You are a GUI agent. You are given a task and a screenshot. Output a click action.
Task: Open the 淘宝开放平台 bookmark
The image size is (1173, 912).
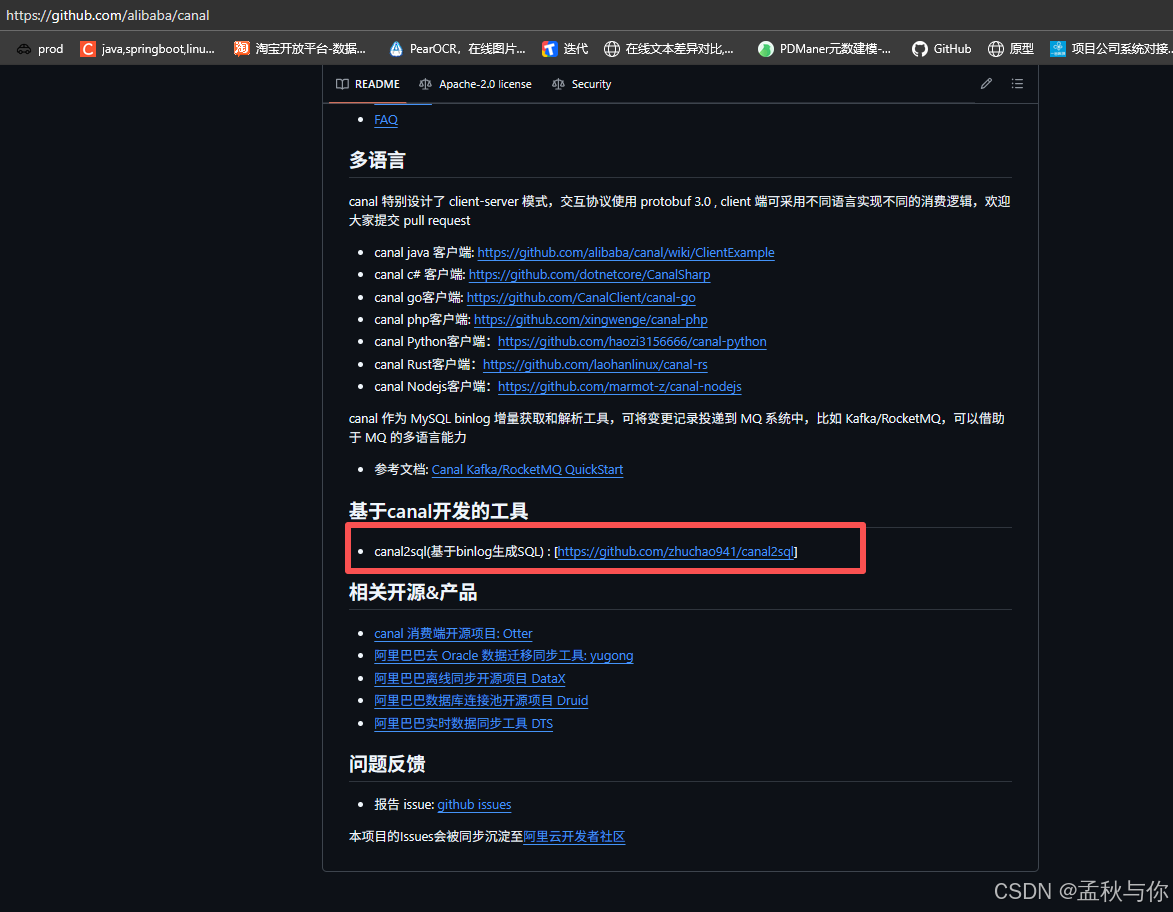coord(299,49)
